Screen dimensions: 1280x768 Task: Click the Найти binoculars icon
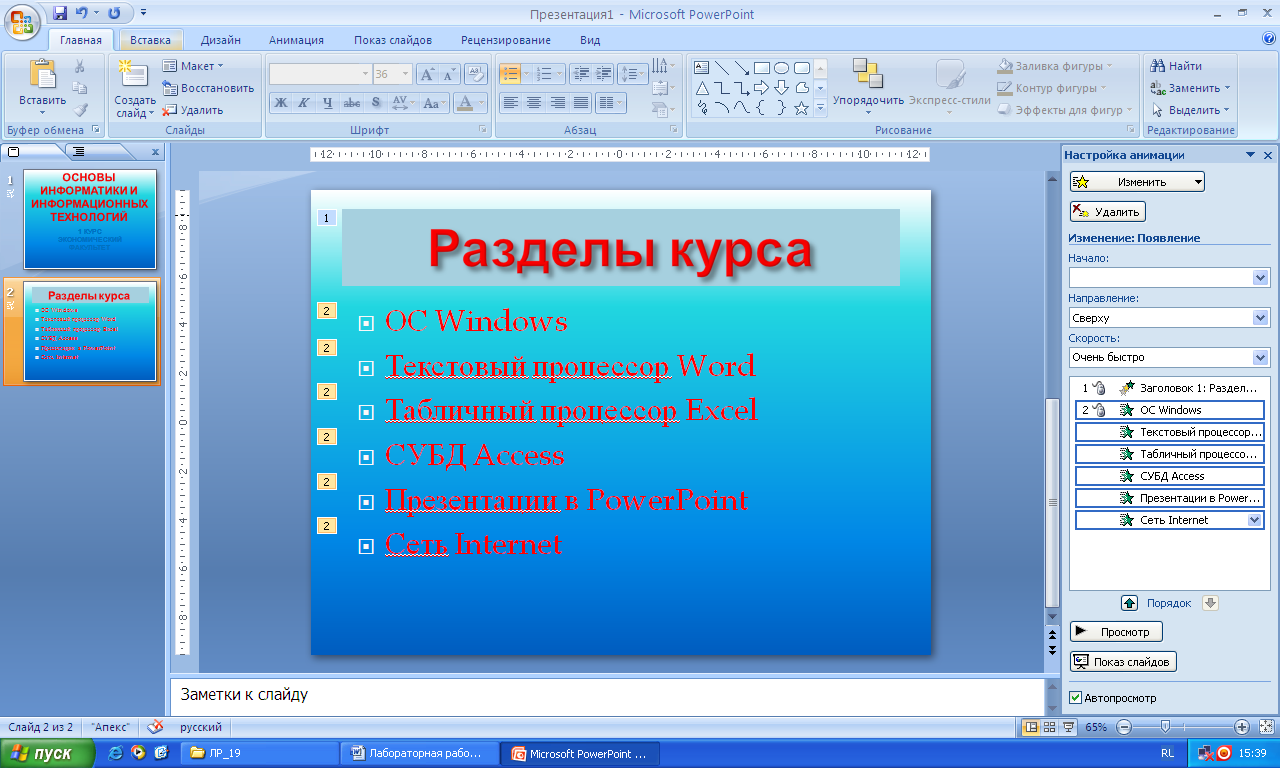(x=1159, y=66)
